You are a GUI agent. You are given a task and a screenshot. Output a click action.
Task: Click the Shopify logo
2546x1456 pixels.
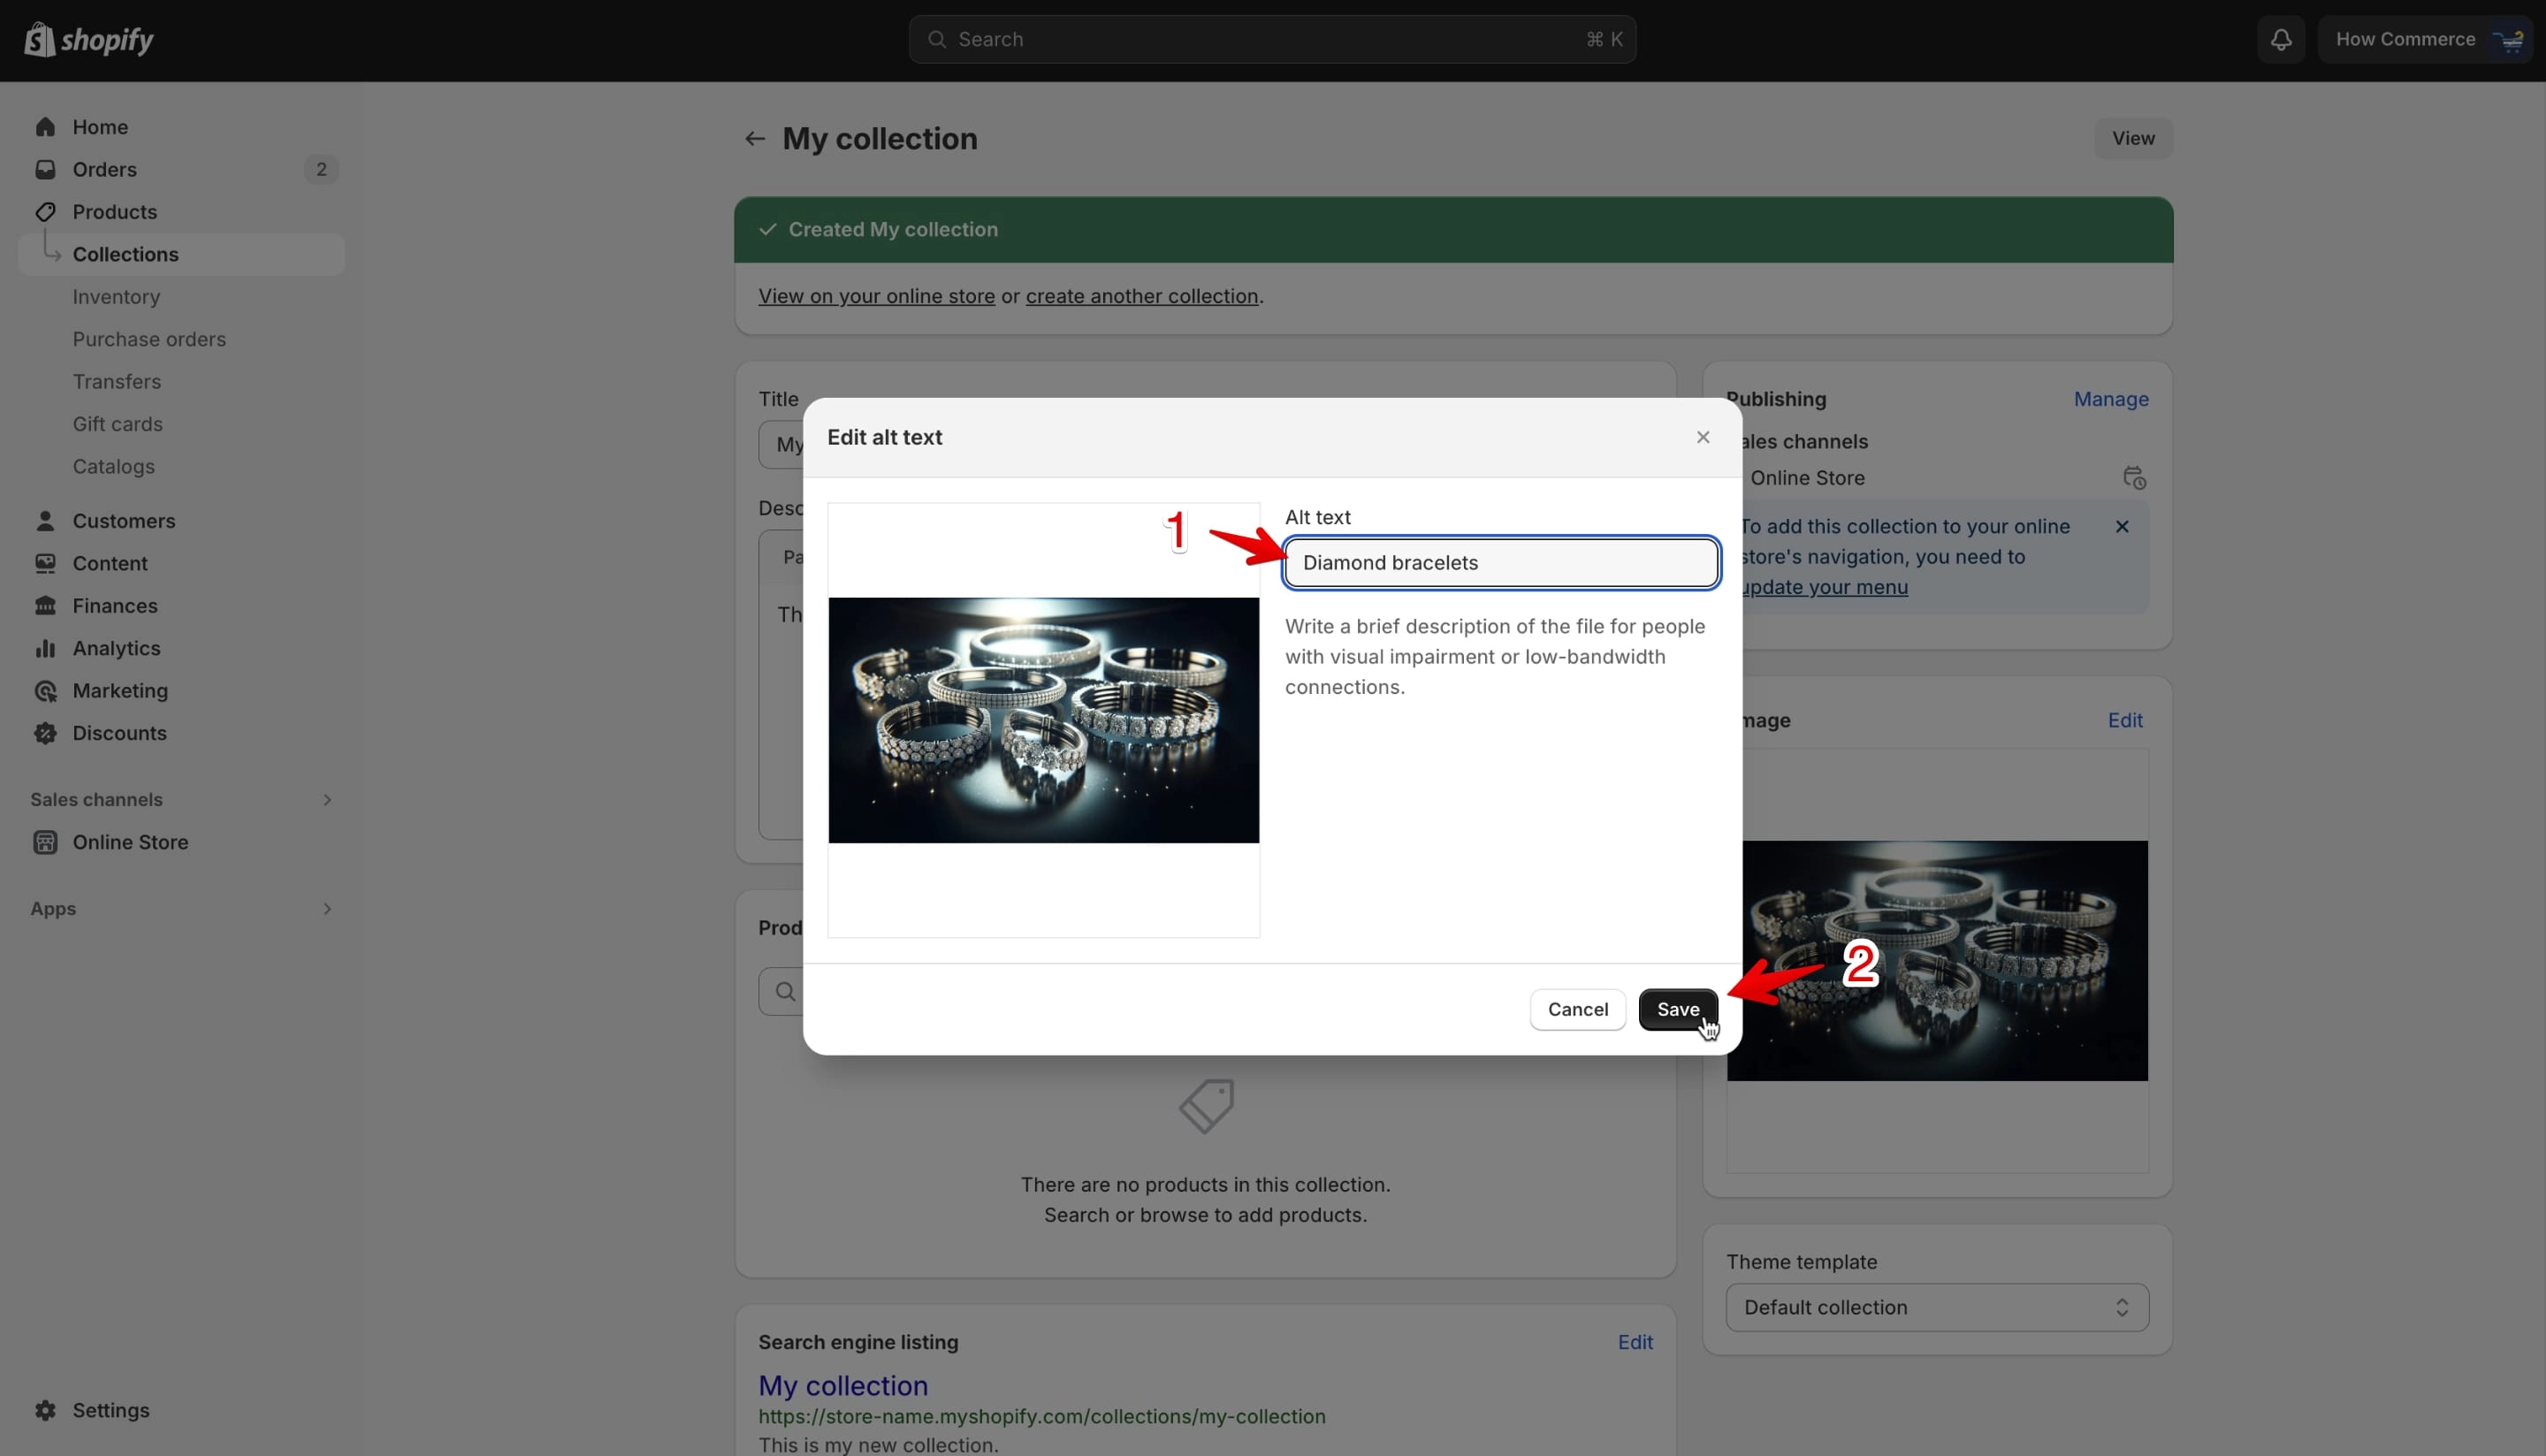[x=88, y=40]
